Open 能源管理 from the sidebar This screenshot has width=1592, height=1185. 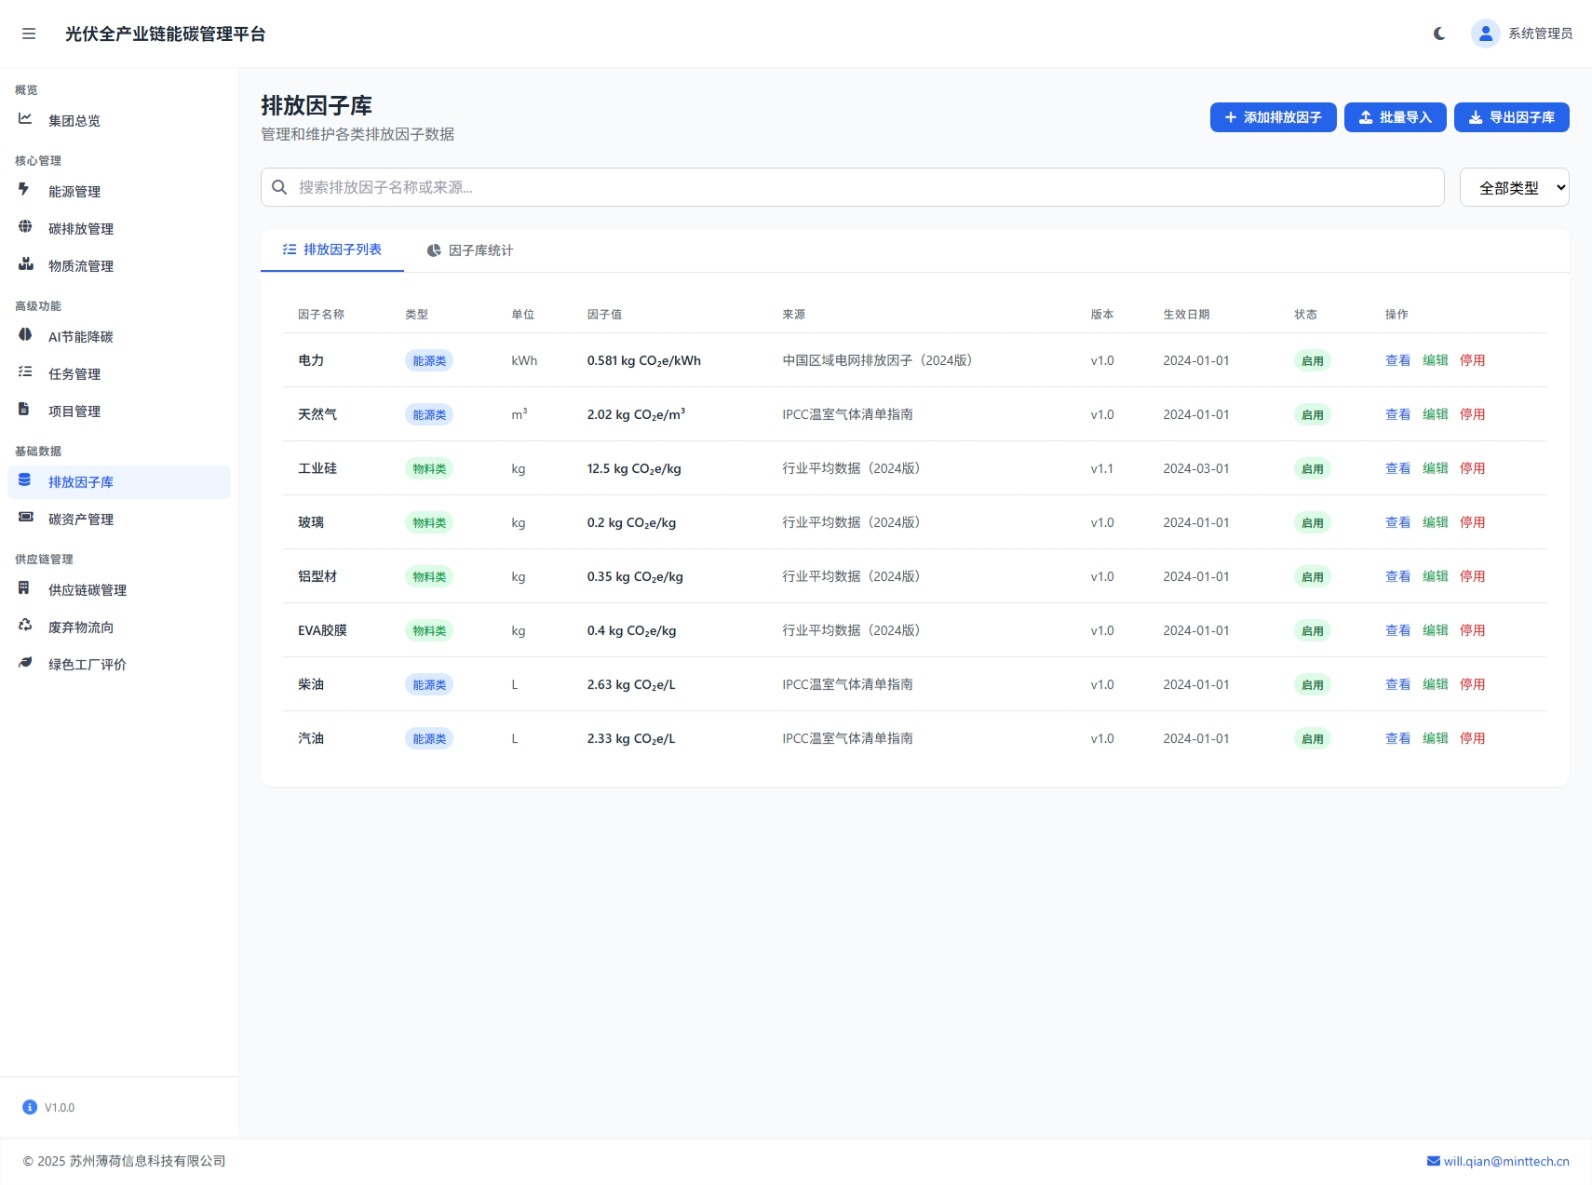tap(74, 192)
